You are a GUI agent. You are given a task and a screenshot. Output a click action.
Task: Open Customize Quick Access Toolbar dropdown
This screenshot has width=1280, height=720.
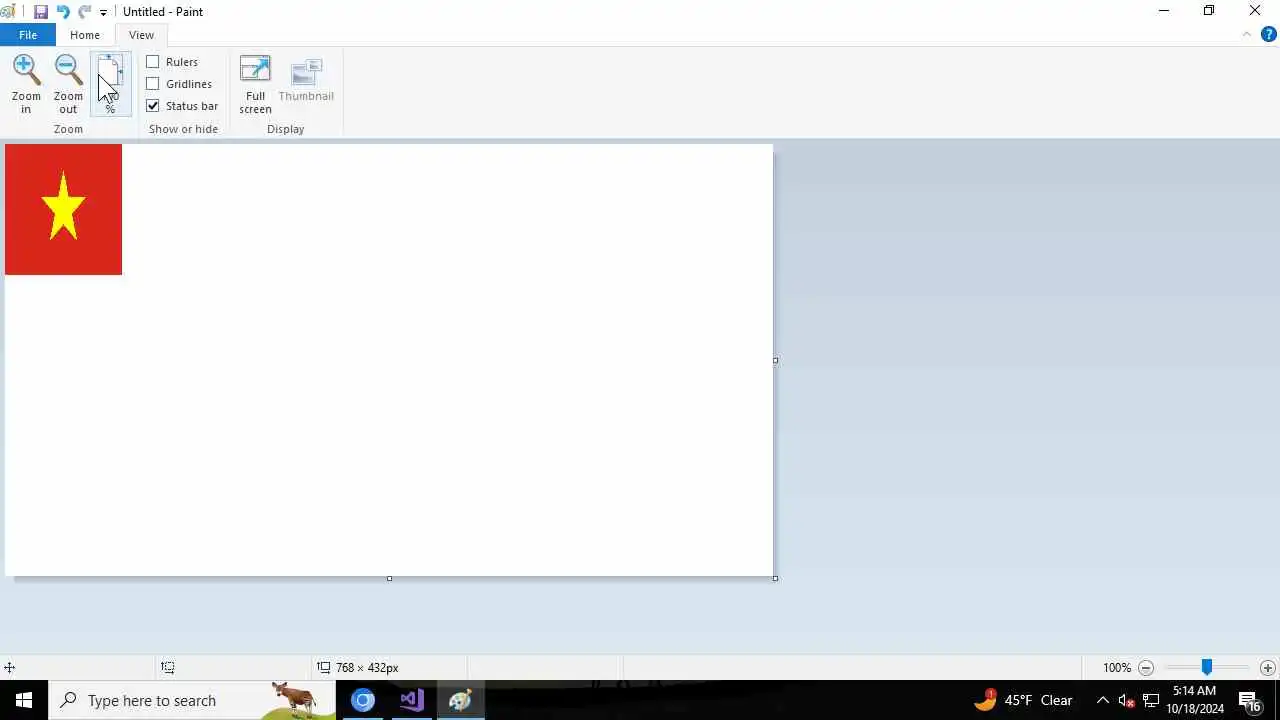[103, 13]
